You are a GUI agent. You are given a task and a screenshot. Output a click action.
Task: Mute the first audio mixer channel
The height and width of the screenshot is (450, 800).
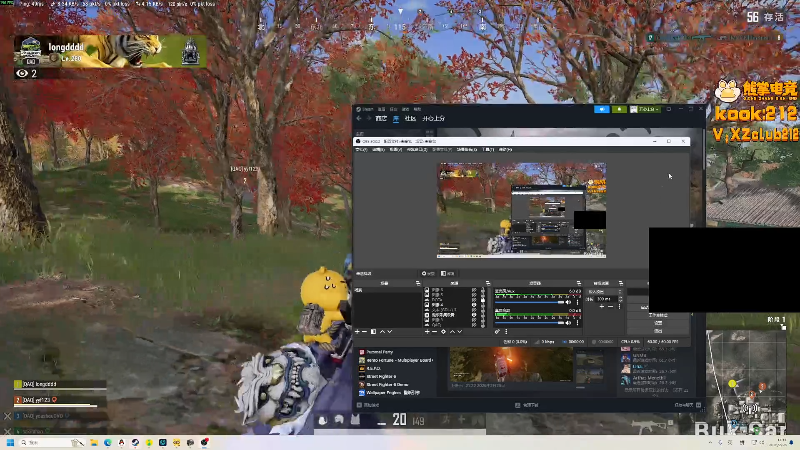568,303
